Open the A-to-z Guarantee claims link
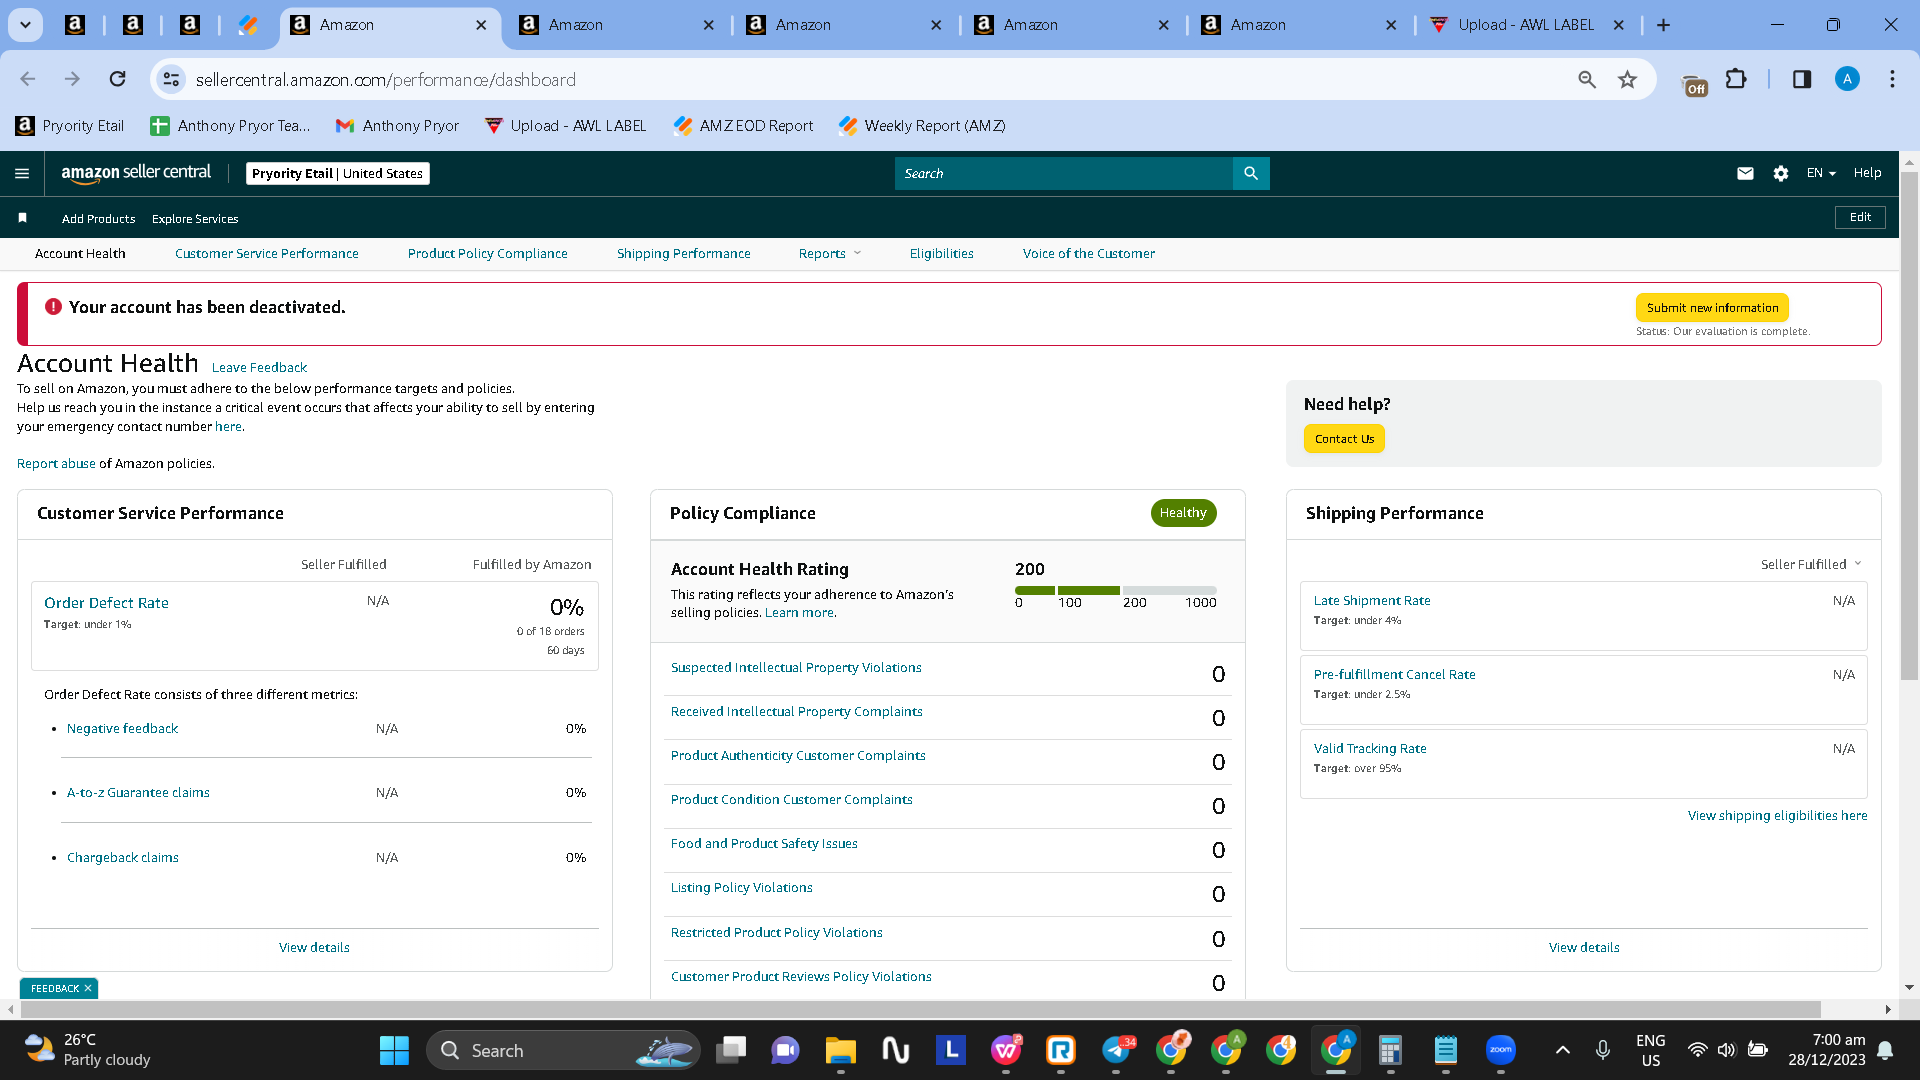 (138, 793)
